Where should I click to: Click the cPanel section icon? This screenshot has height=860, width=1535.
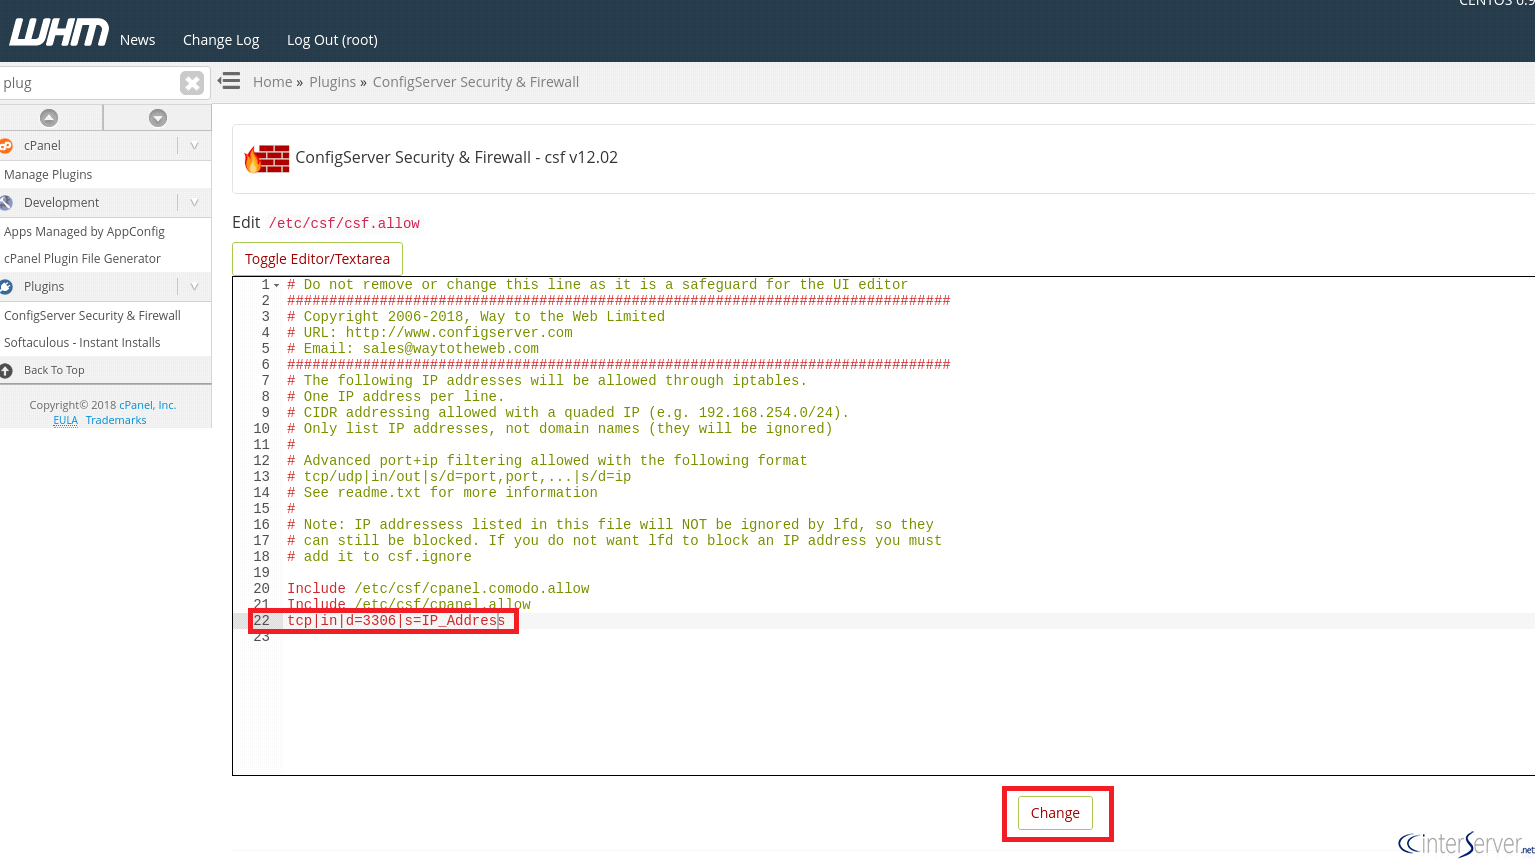6,146
